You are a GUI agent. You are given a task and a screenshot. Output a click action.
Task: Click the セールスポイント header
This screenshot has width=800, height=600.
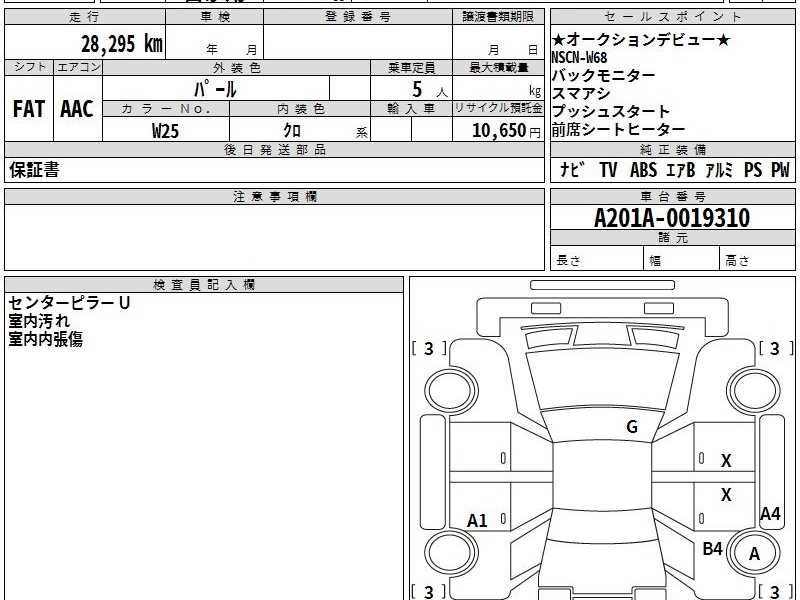[672, 17]
